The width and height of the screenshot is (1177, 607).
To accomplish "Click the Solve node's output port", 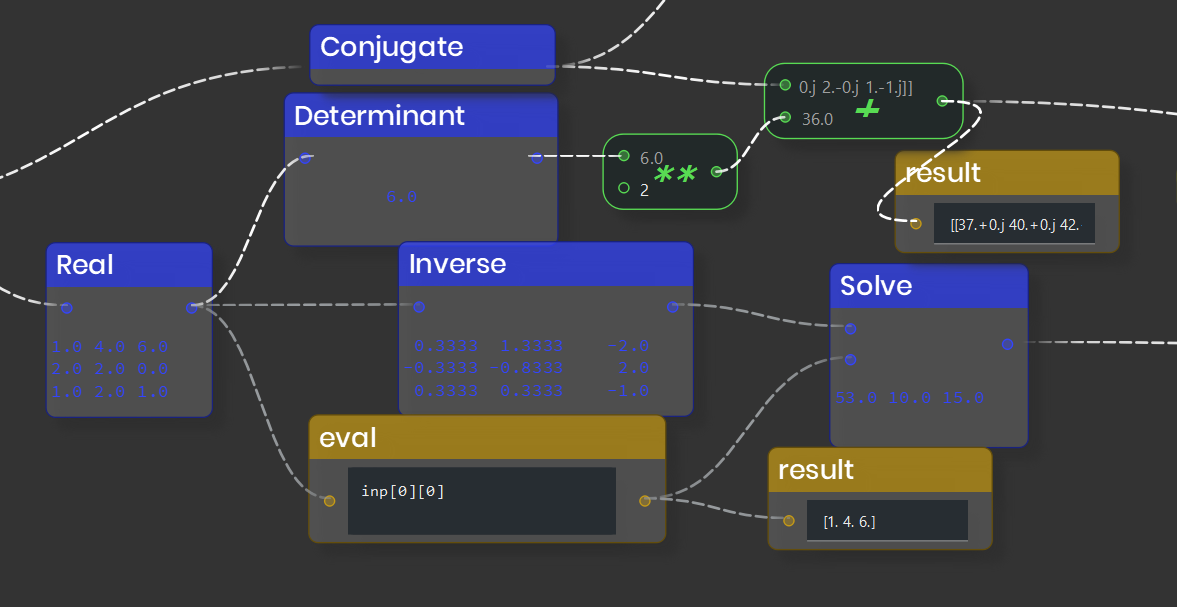I will coord(1007,344).
